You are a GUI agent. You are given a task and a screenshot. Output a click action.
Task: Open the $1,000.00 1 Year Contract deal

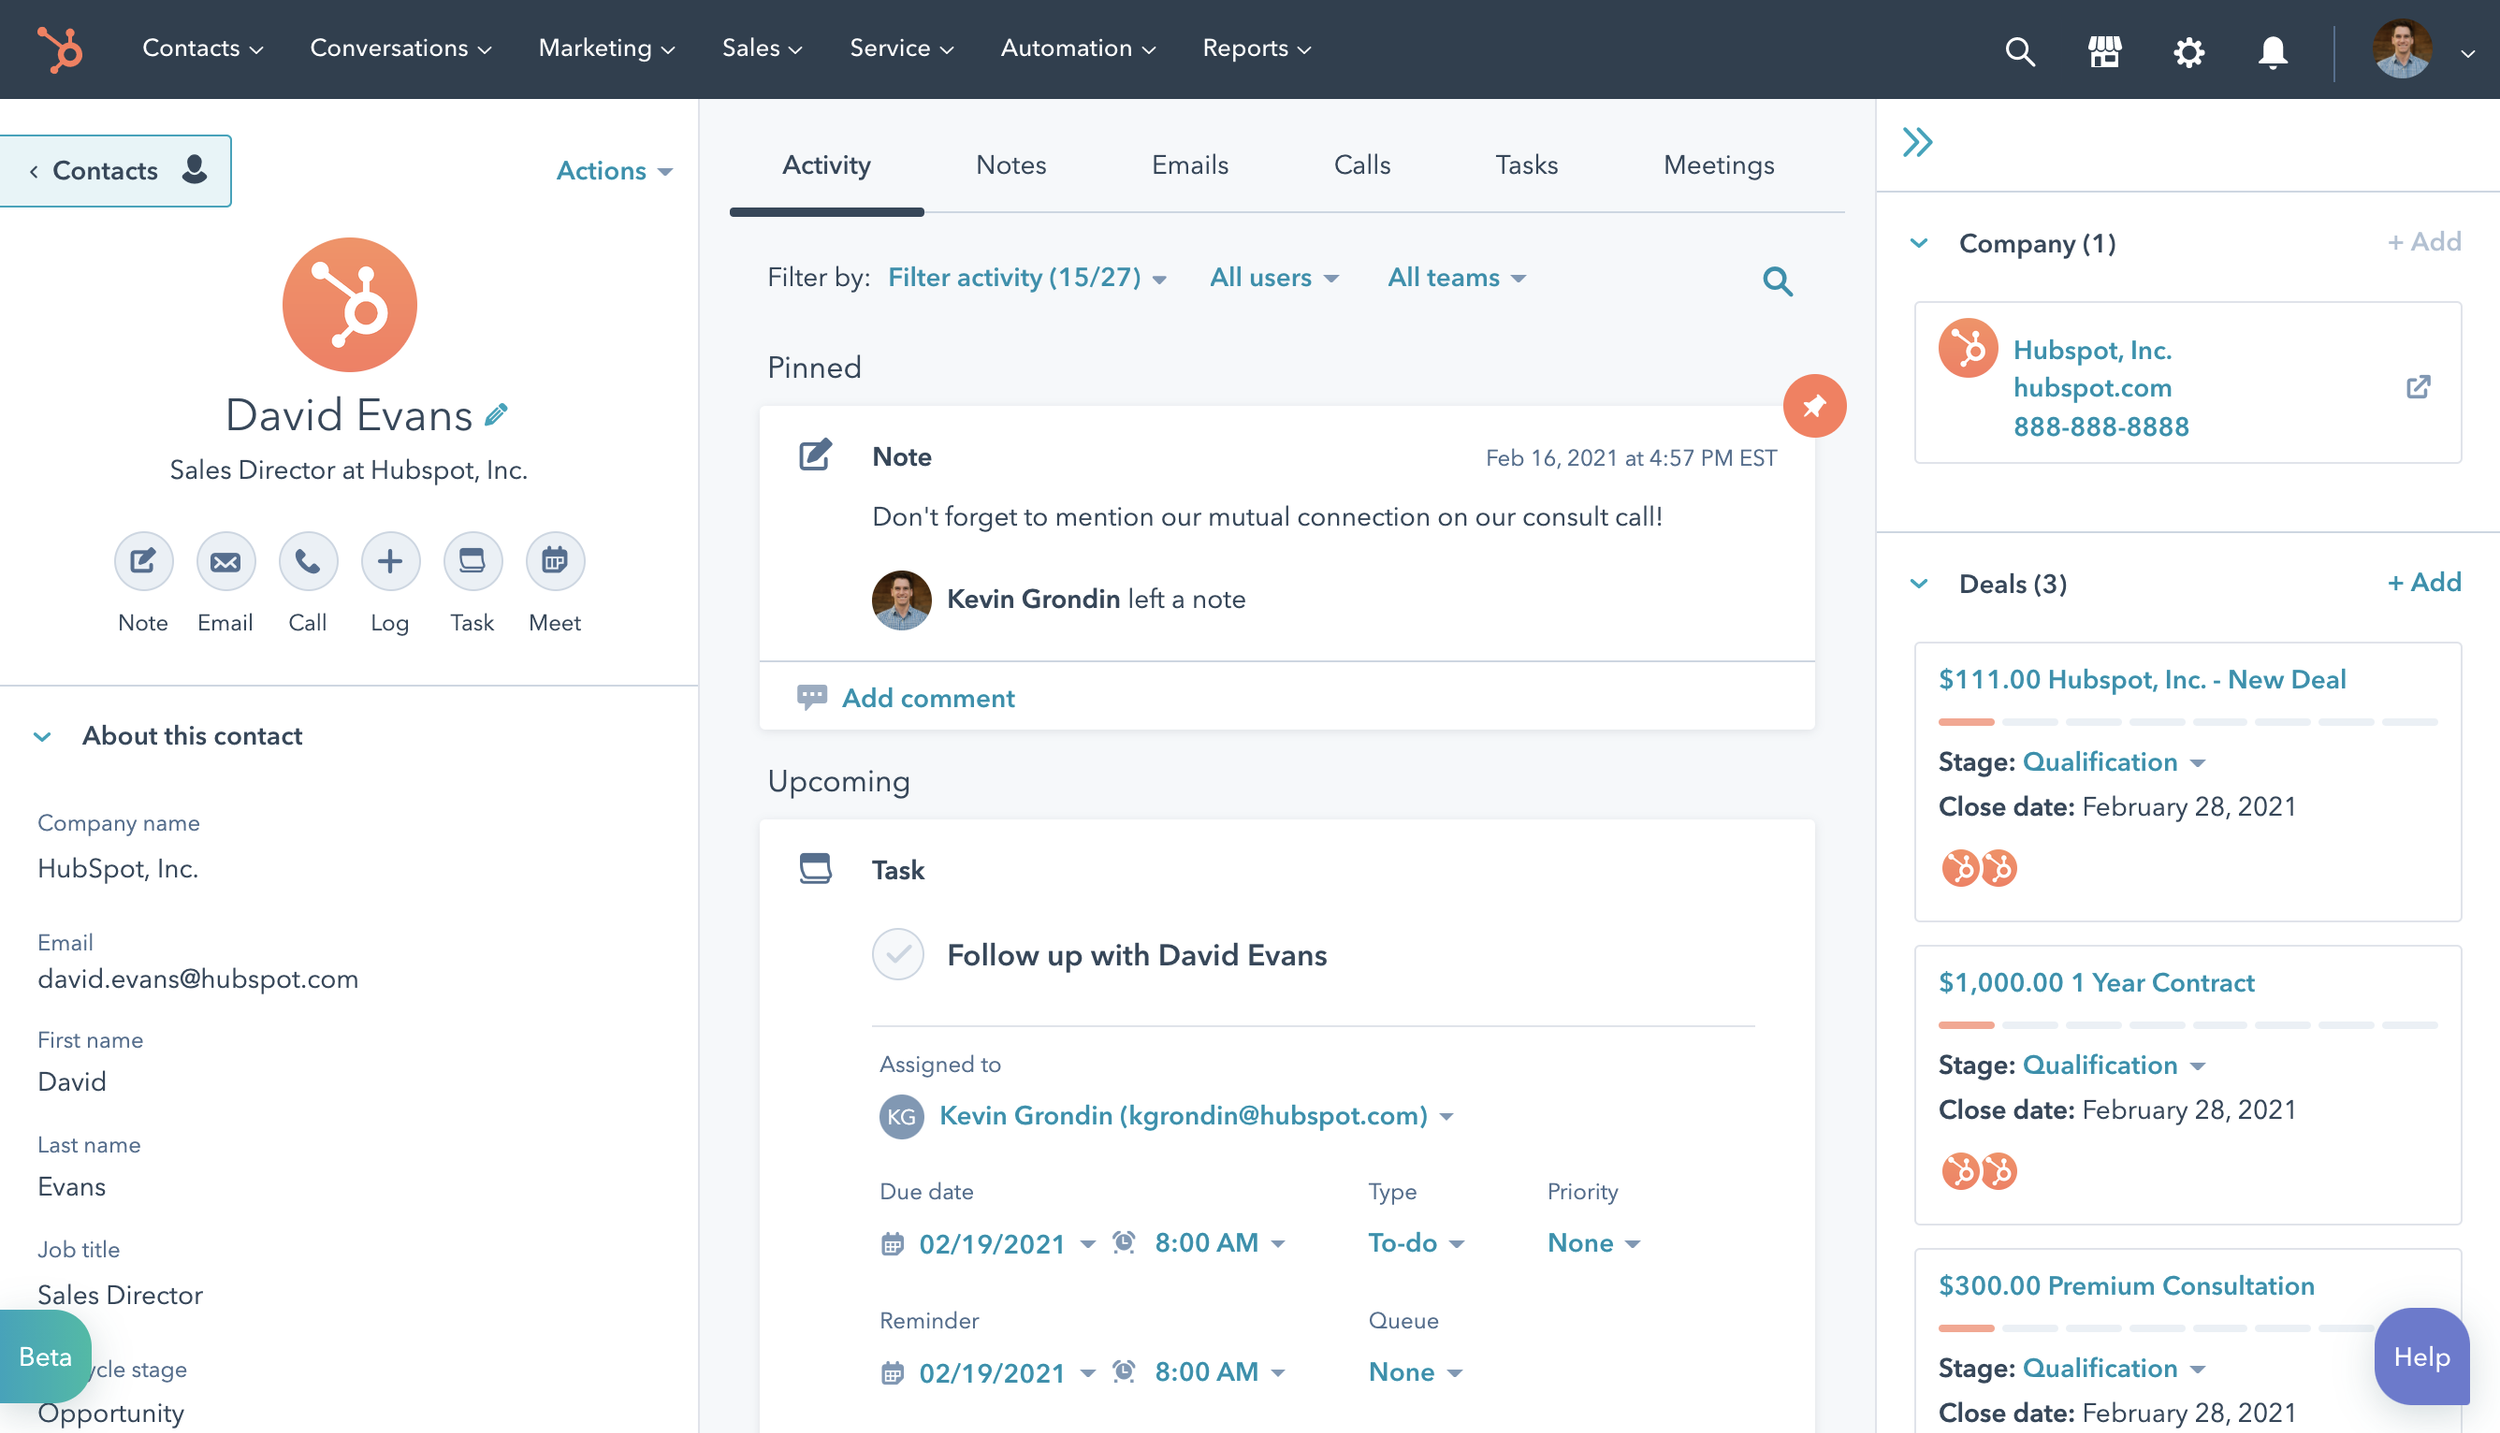click(2096, 983)
